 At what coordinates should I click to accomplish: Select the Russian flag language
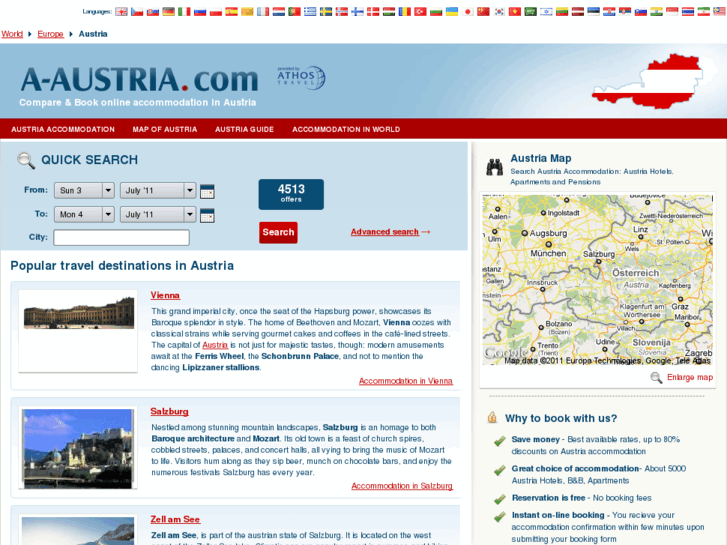[x=200, y=12]
